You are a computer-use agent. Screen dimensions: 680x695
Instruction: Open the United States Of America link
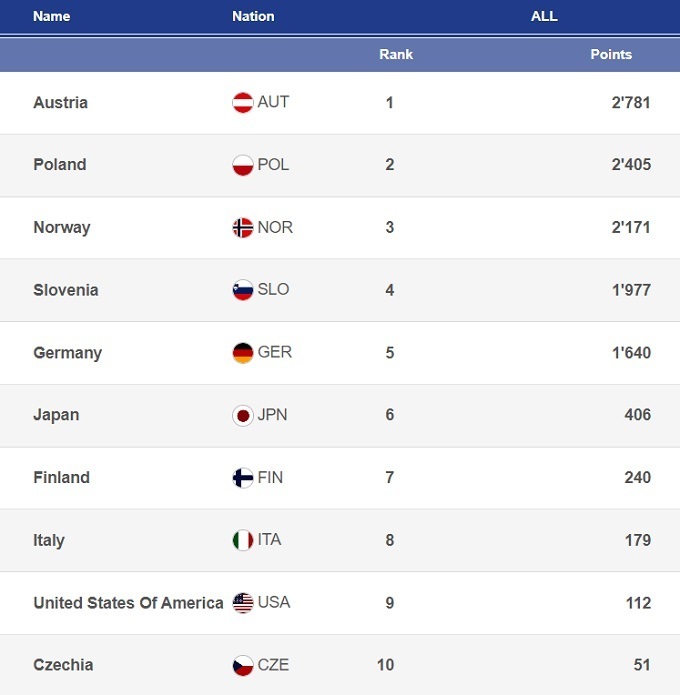point(128,603)
